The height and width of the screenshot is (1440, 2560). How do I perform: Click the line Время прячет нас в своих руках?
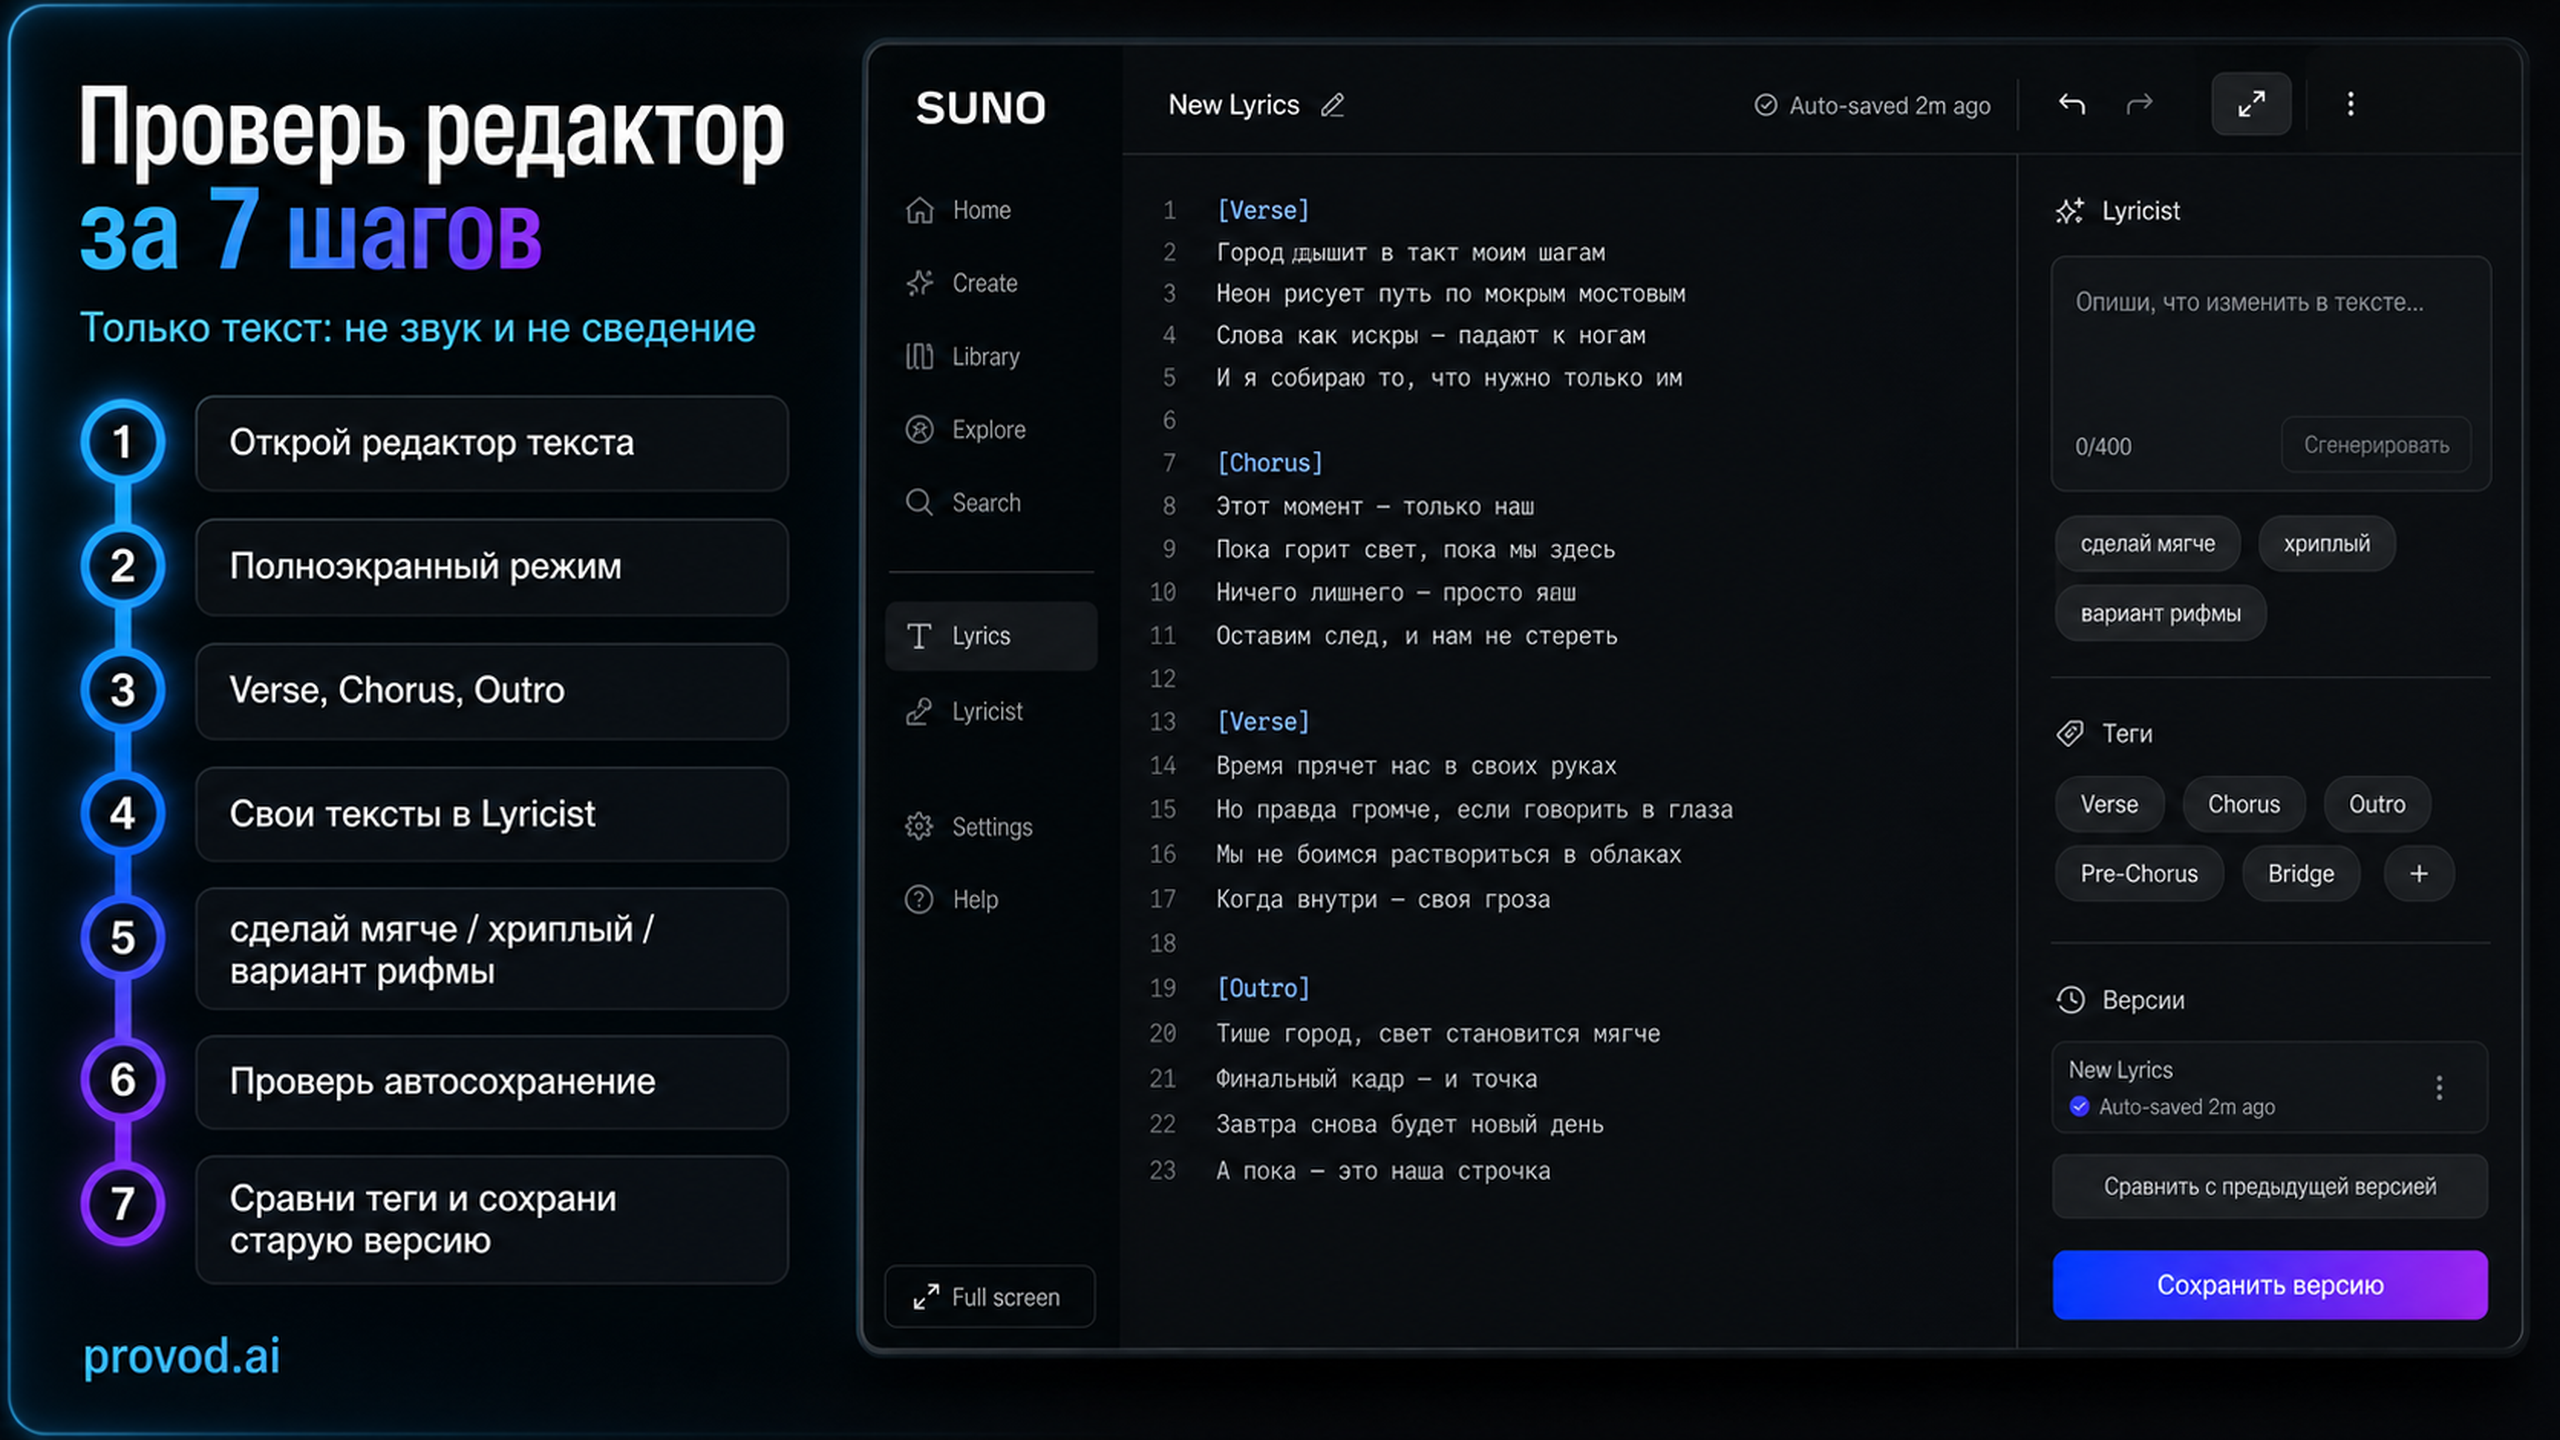(1416, 766)
